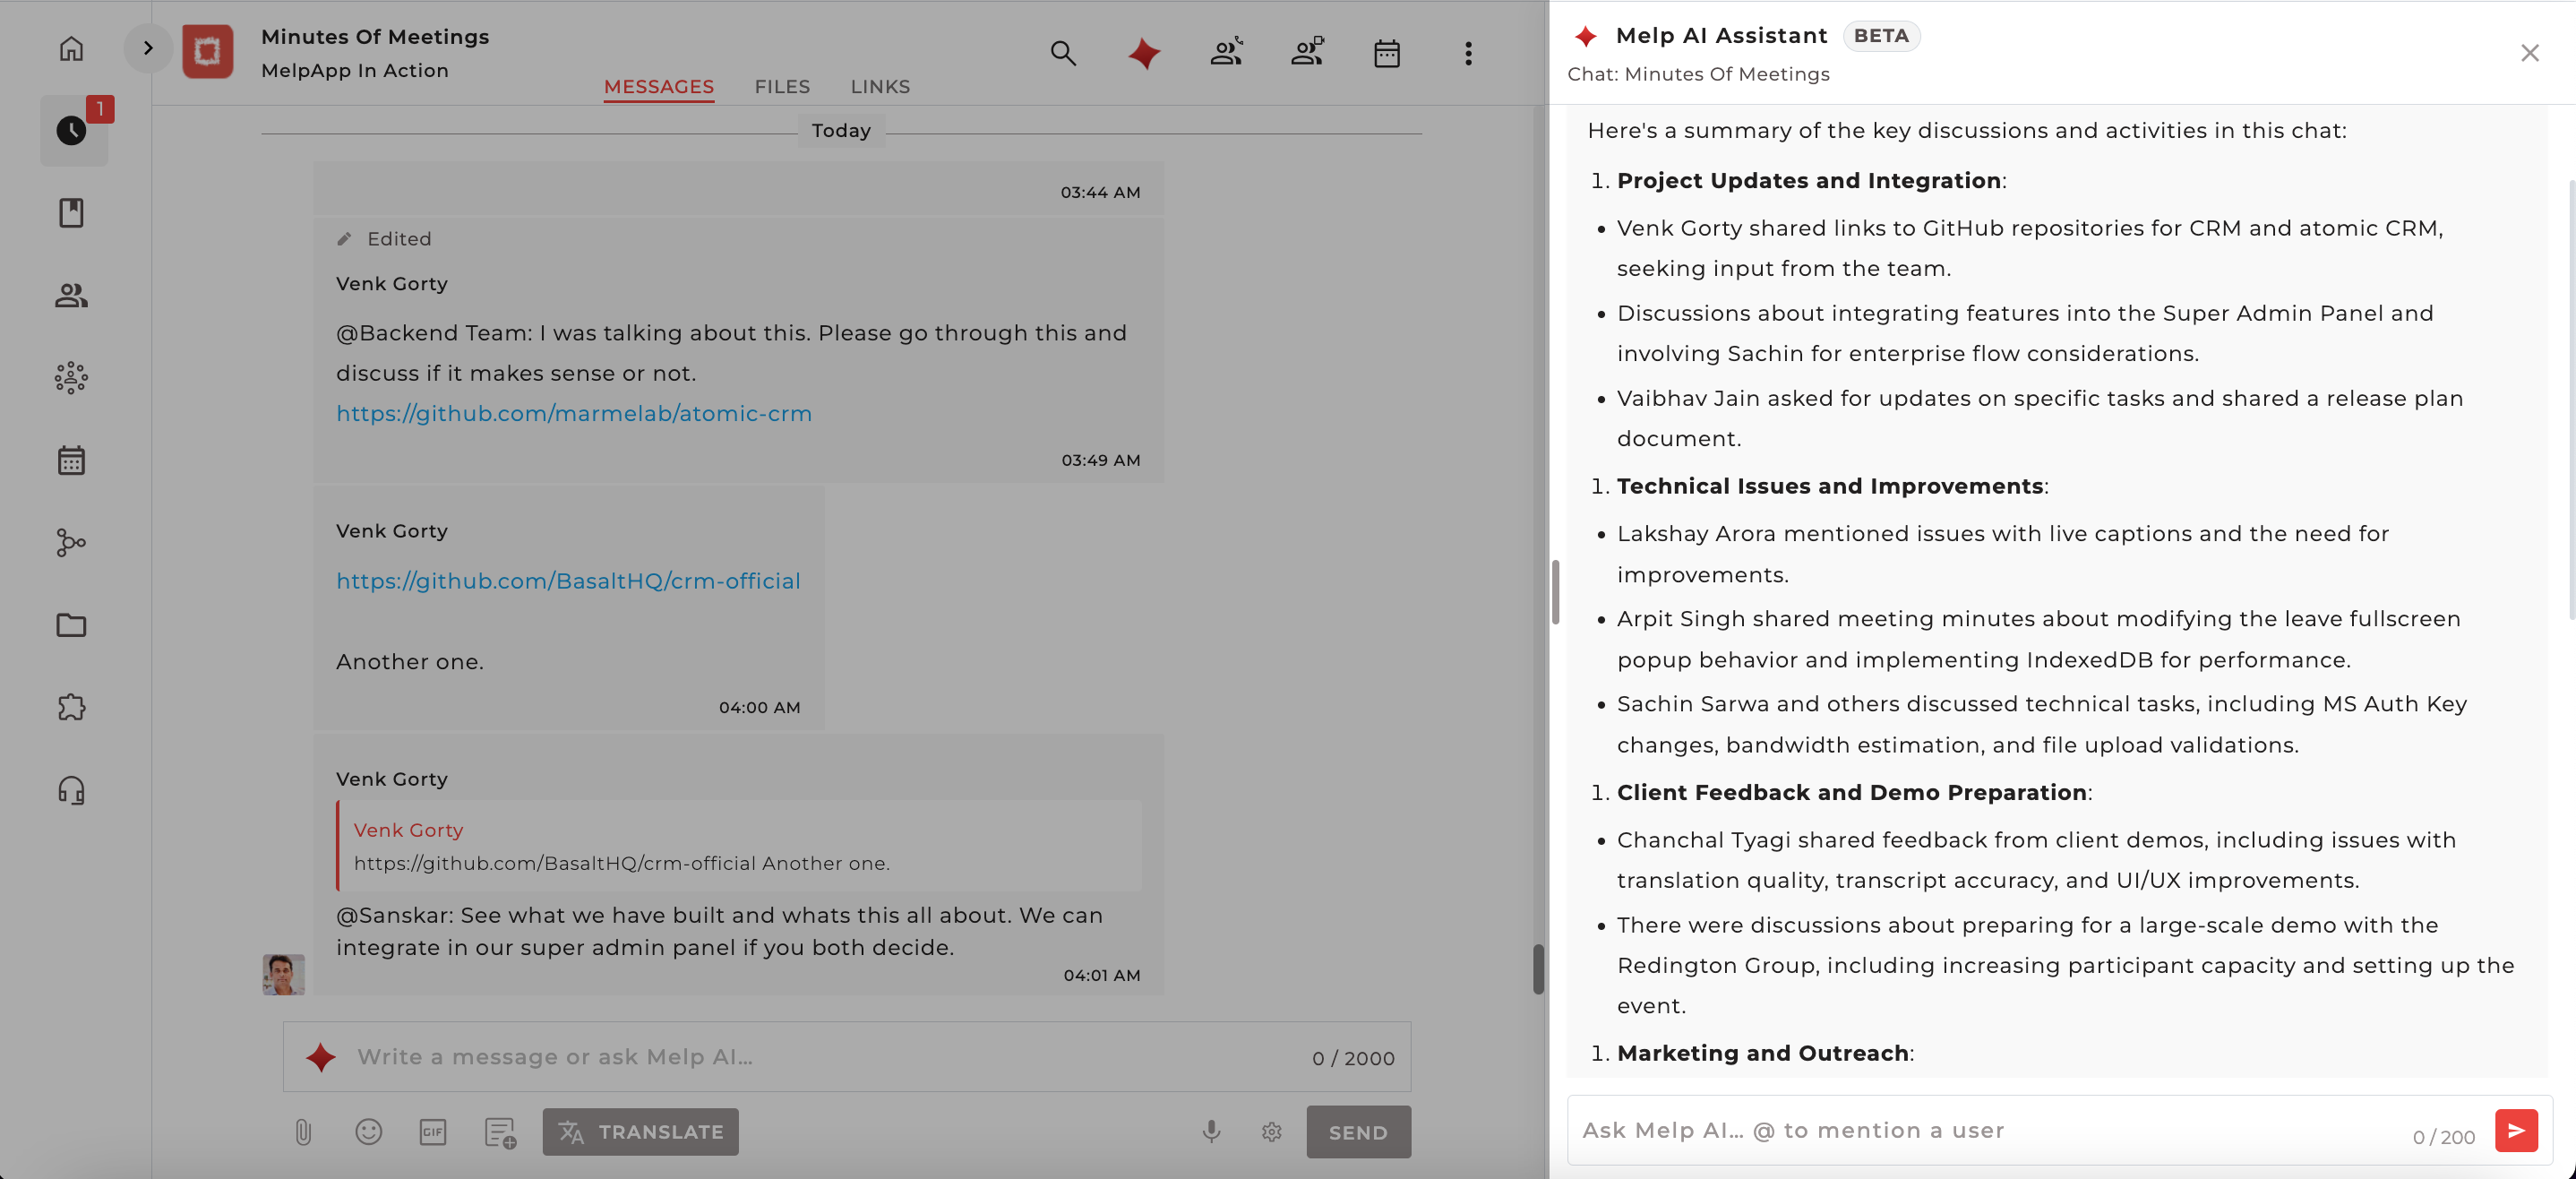Expand the sidebar with chevron arrow
This screenshot has height=1179, width=2576.
(x=147, y=48)
